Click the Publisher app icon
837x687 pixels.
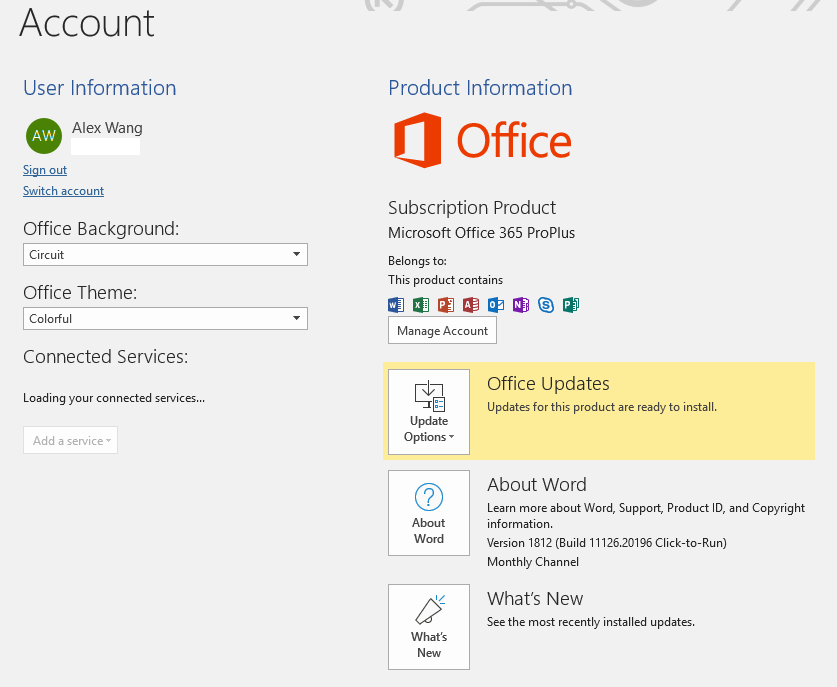571,305
